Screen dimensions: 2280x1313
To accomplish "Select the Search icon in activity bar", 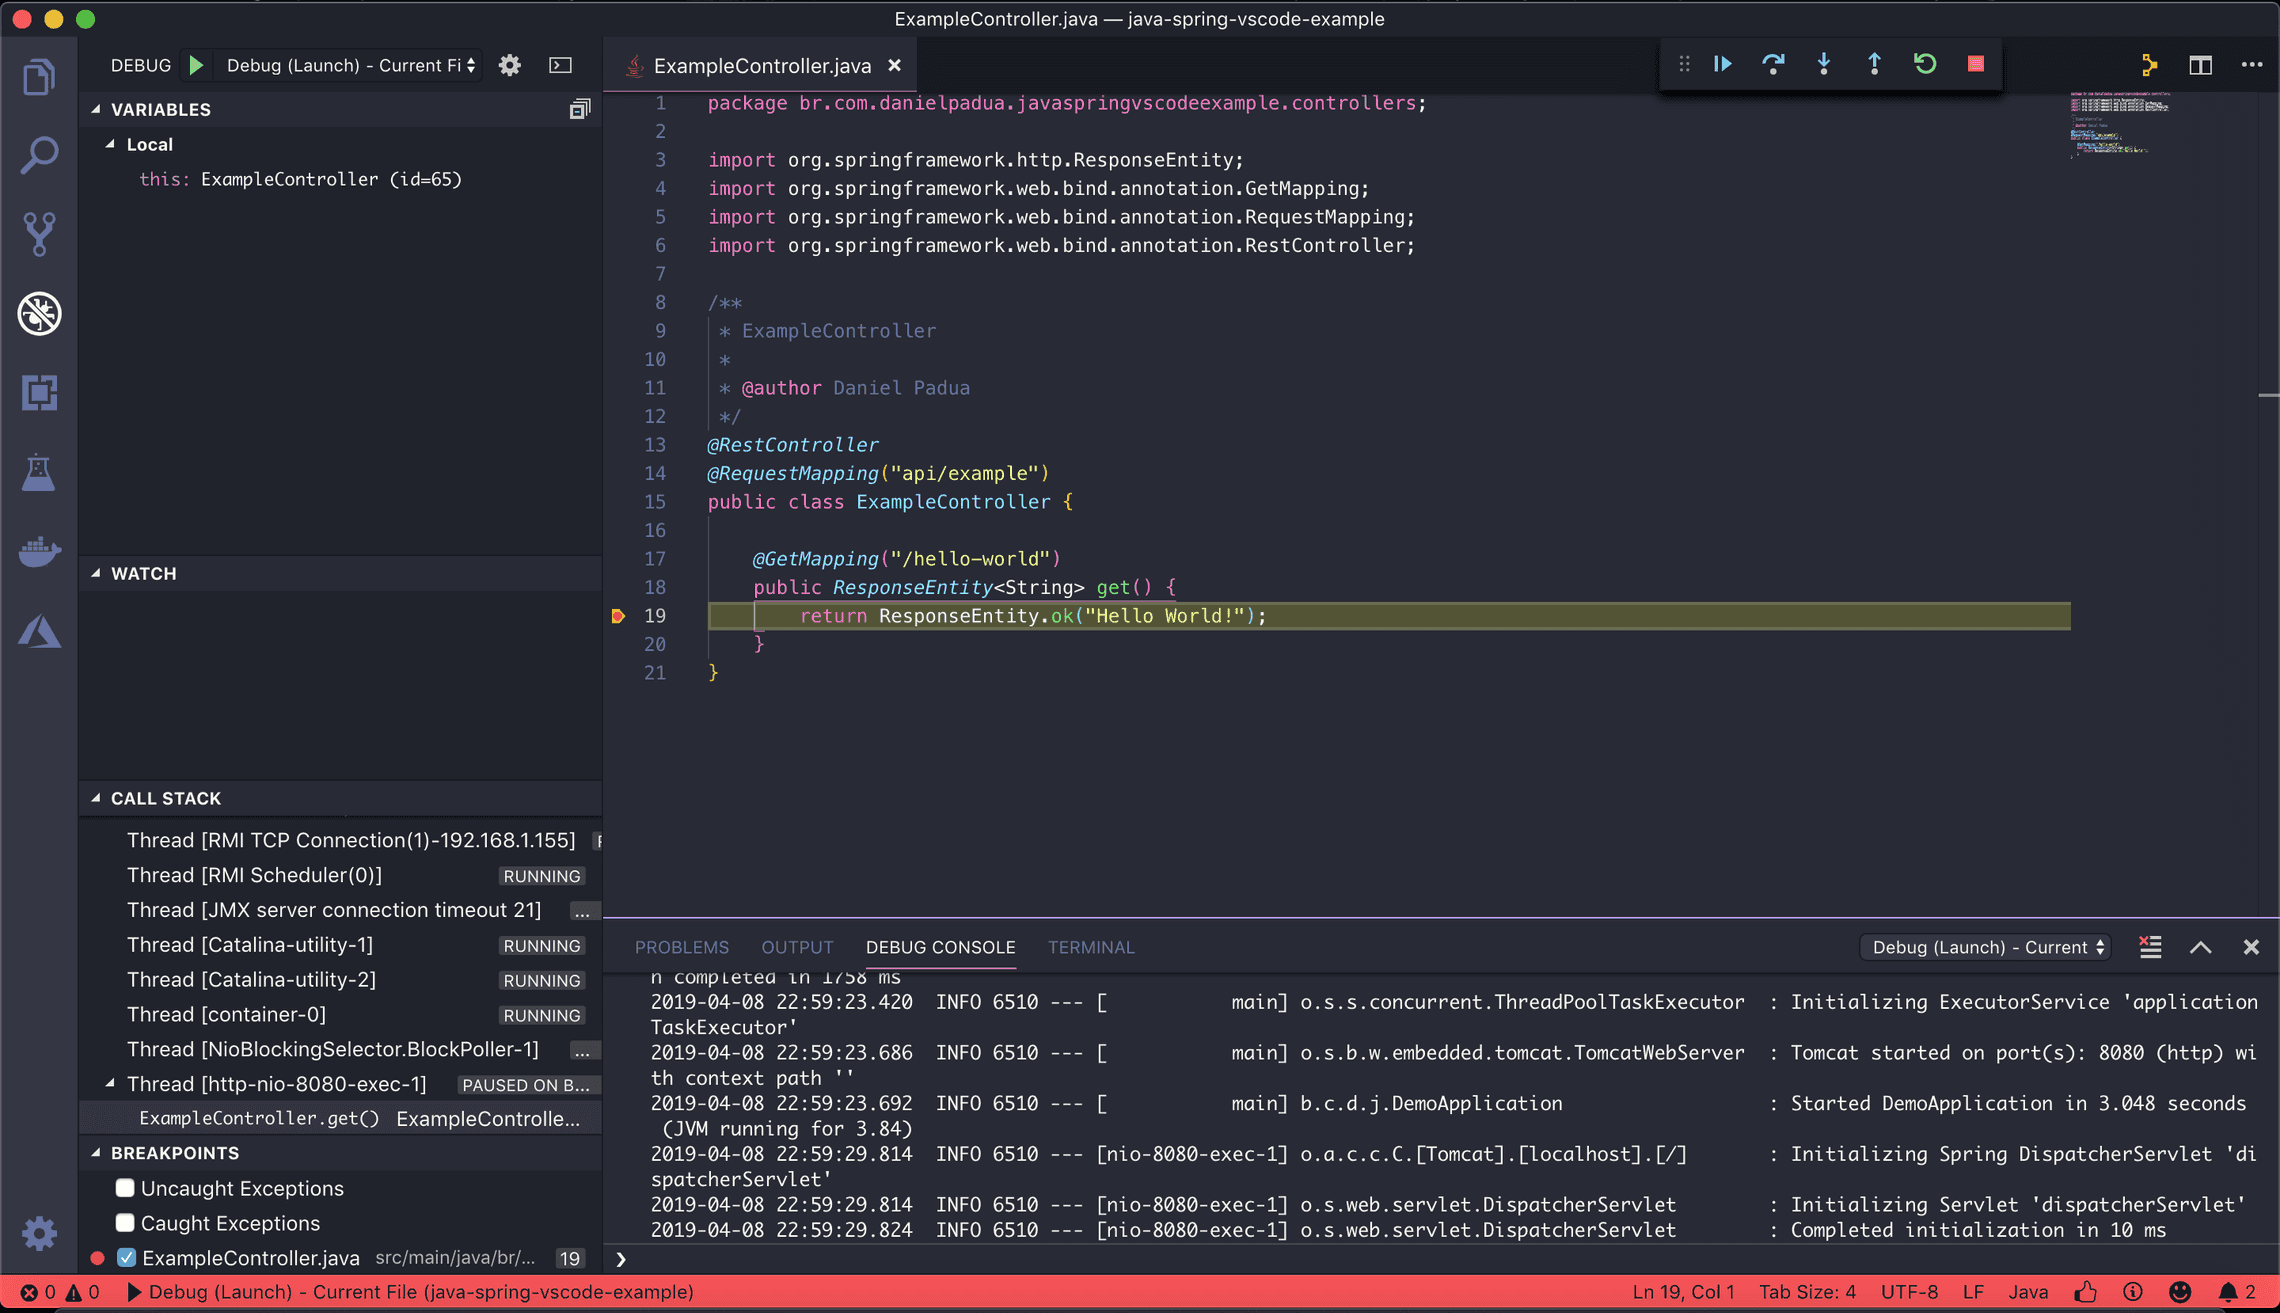I will [x=39, y=153].
